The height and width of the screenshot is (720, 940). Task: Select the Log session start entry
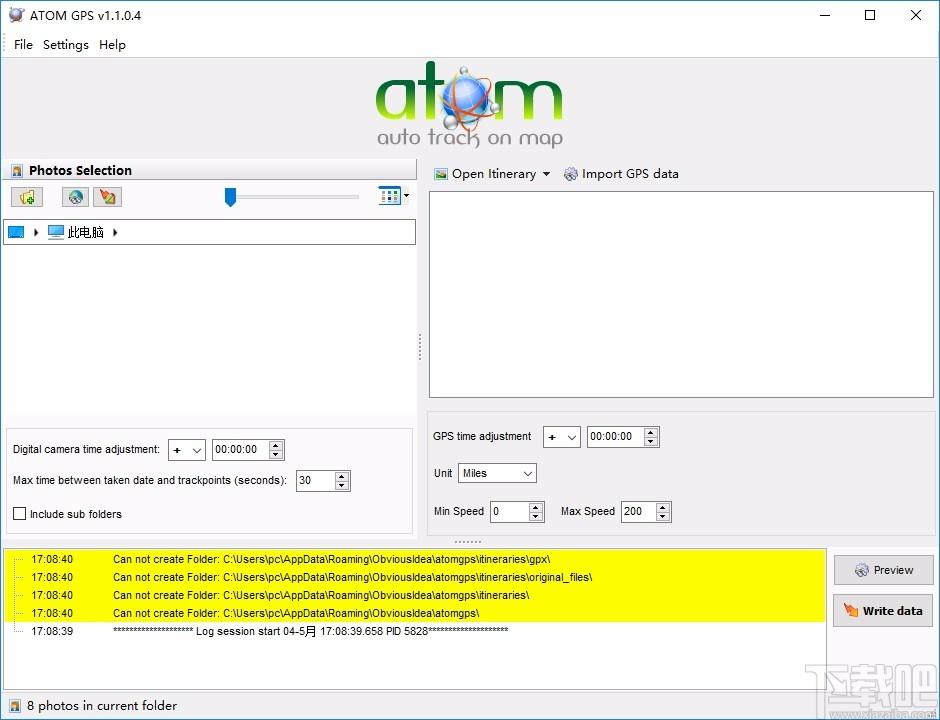415,631
